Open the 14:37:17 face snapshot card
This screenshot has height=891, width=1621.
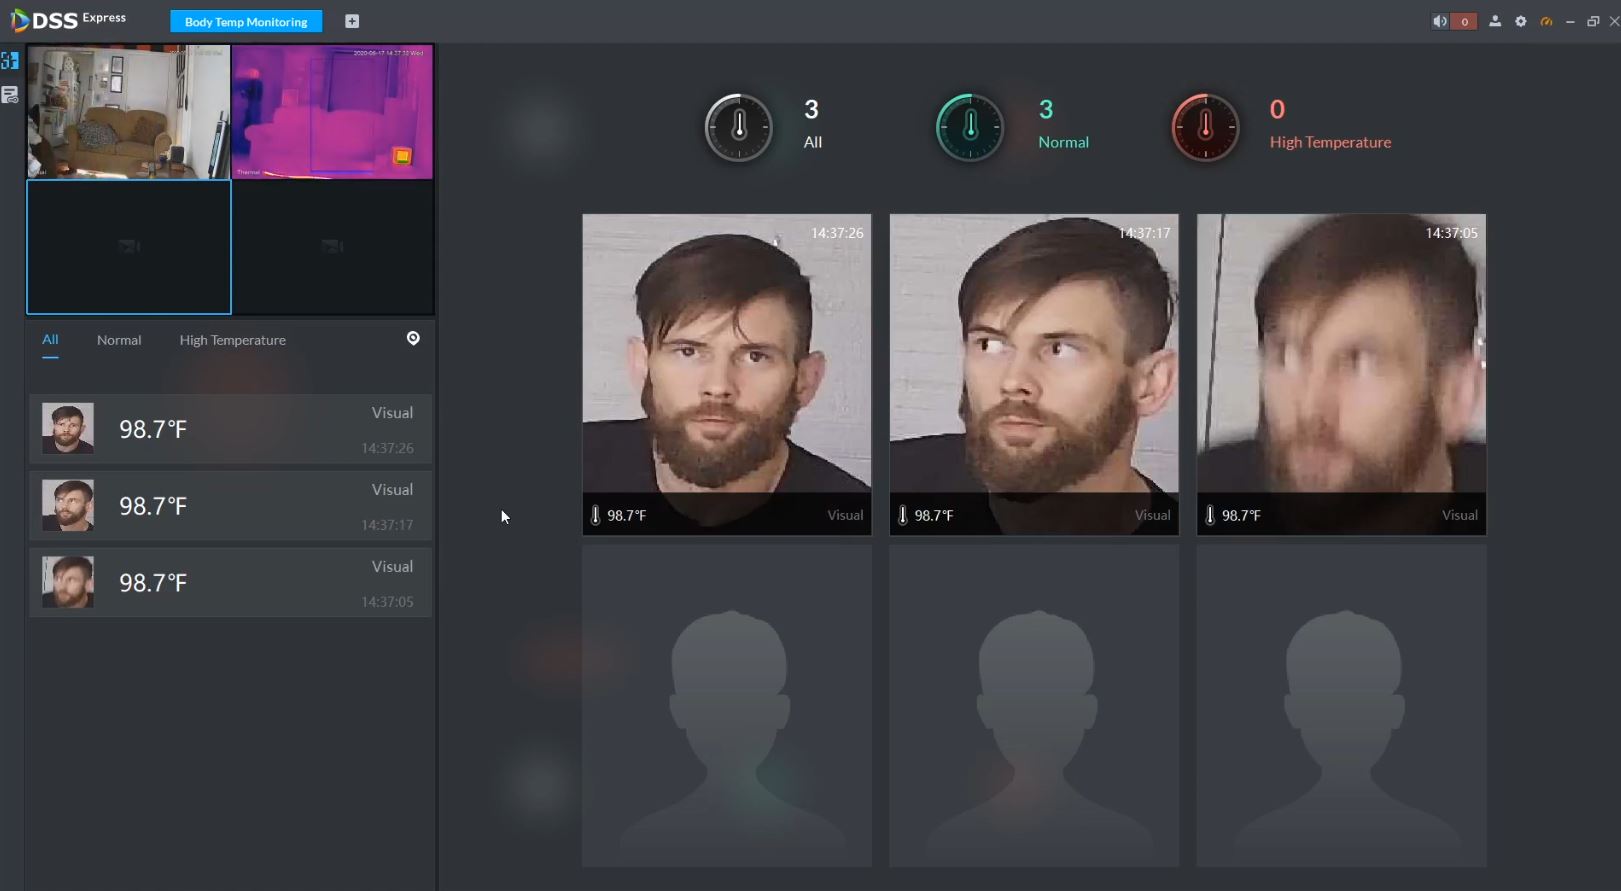[x=1034, y=374]
